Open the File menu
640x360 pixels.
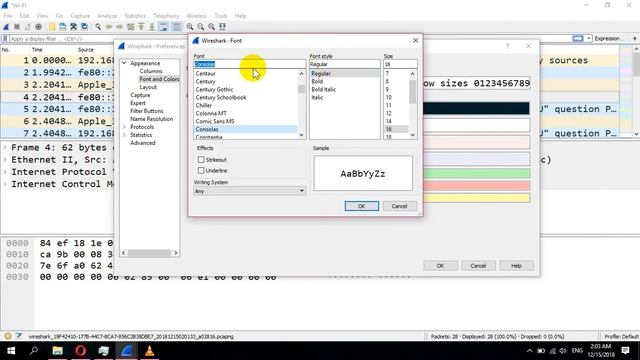point(8,16)
